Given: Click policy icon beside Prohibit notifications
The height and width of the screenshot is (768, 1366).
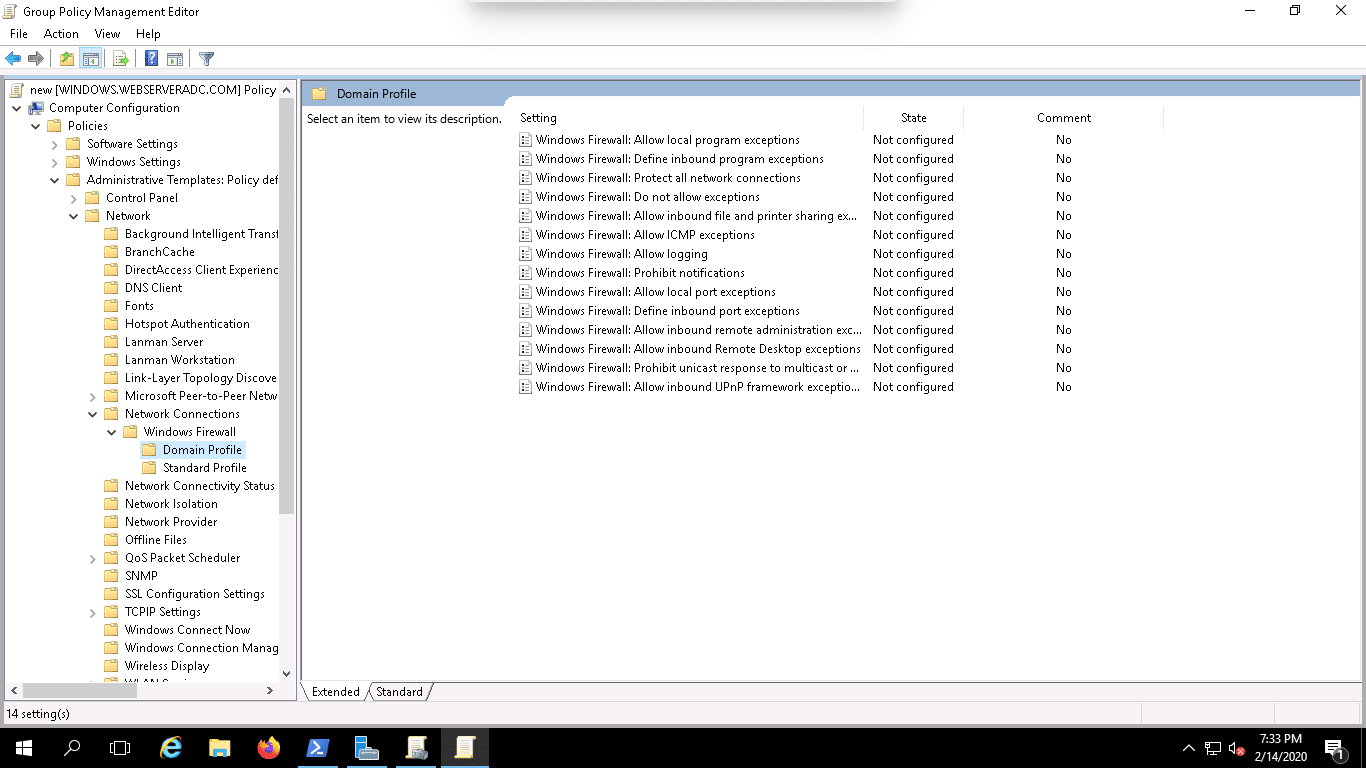Looking at the screenshot, I should click(525, 273).
